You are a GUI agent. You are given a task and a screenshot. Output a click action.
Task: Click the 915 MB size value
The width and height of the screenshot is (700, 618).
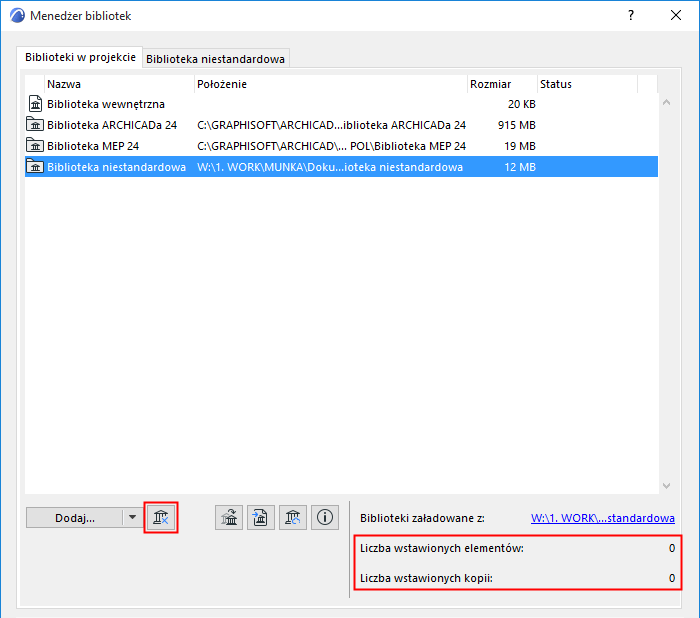click(517, 125)
